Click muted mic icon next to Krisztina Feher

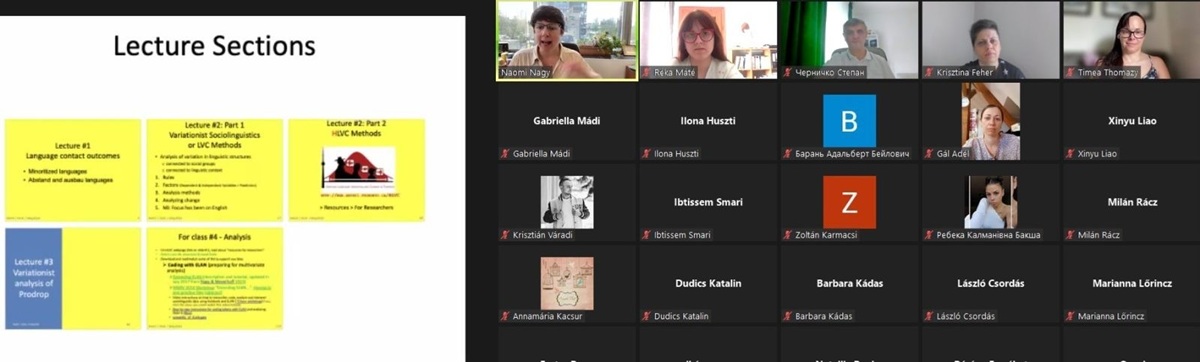coord(929,73)
